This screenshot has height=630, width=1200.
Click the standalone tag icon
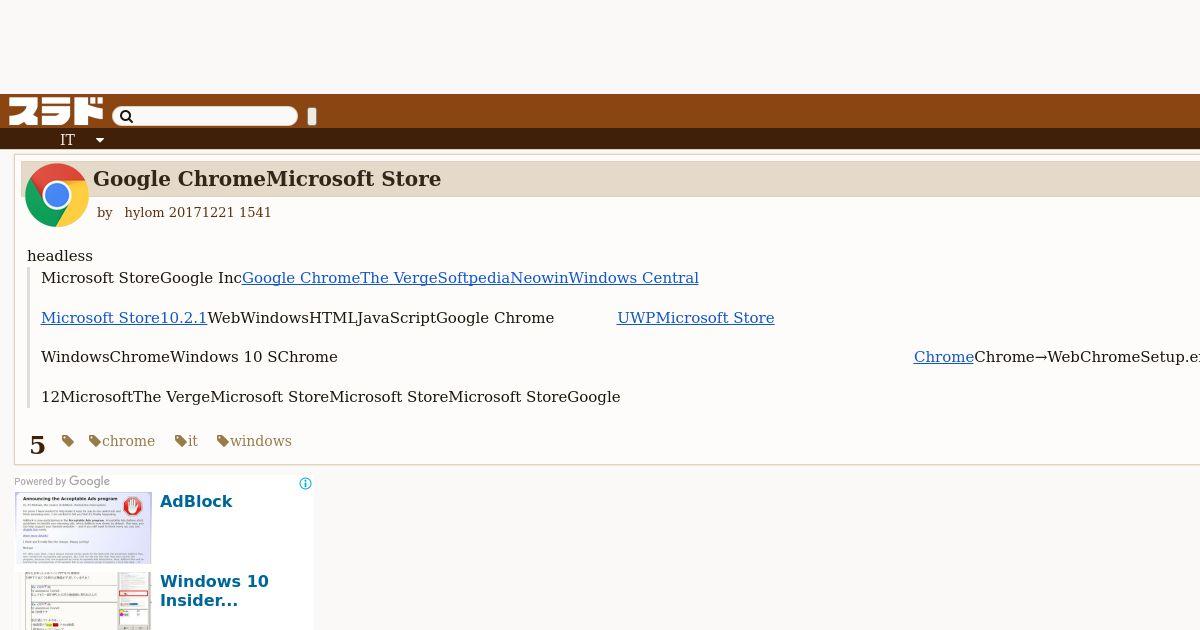[68, 441]
